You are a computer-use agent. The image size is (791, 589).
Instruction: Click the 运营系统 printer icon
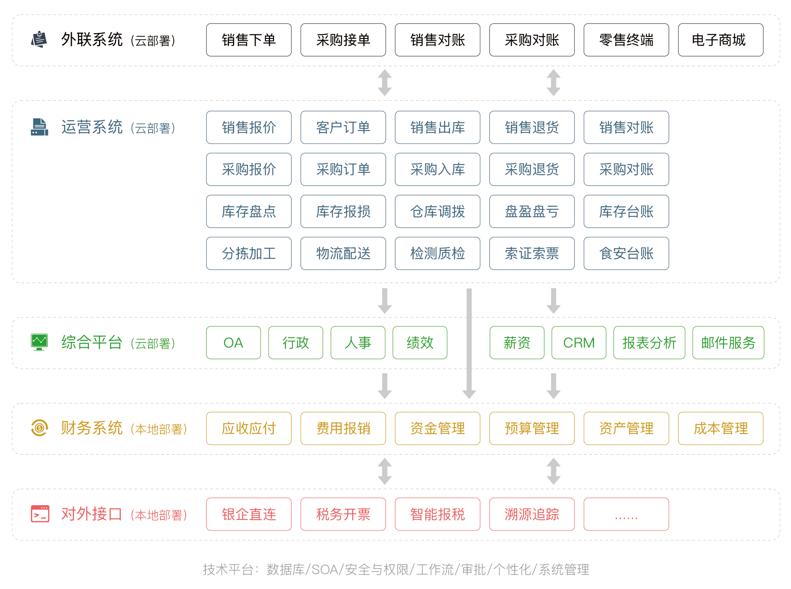click(39, 127)
